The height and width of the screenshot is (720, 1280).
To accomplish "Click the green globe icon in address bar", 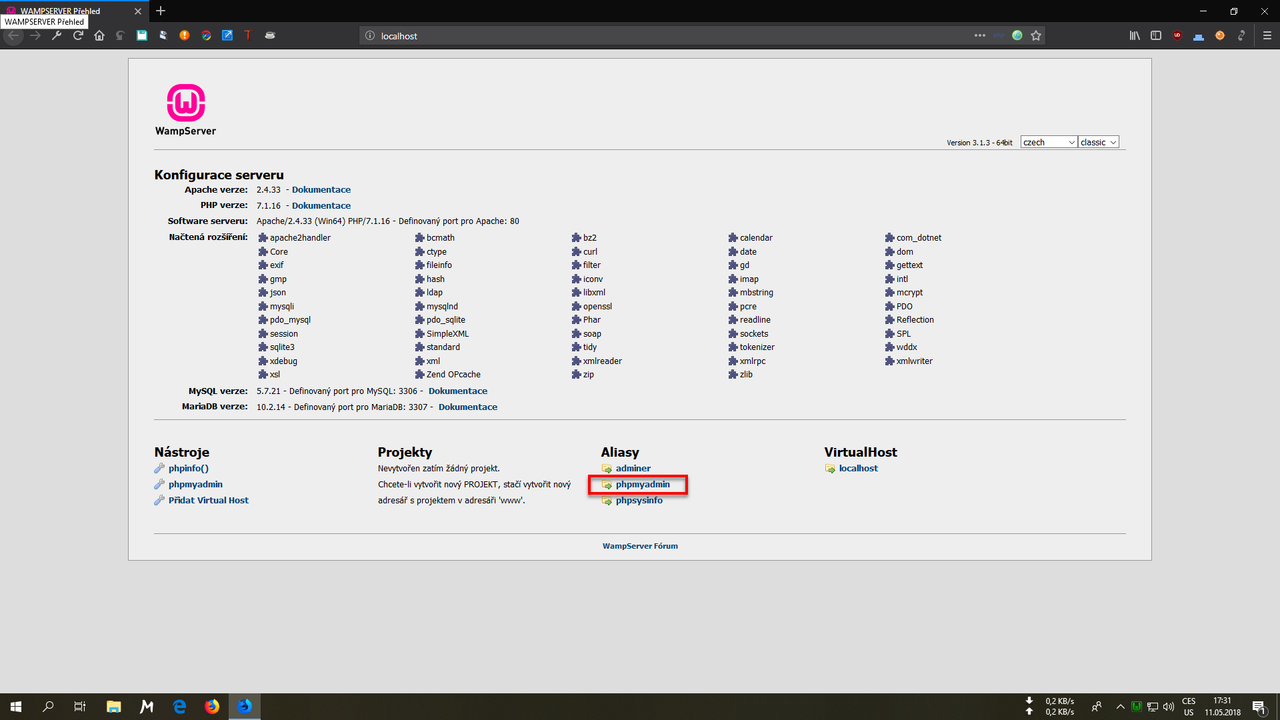I will click(x=1017, y=36).
